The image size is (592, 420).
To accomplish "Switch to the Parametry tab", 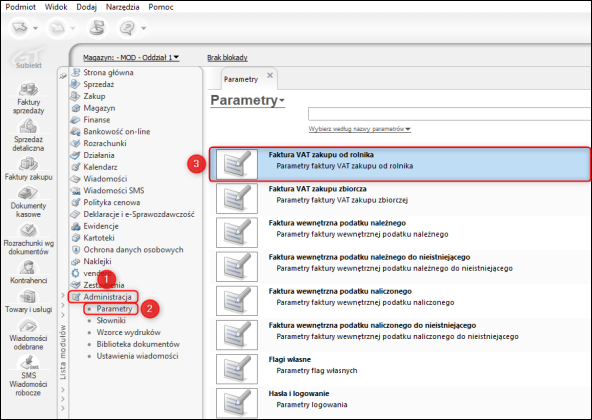I will point(241,79).
